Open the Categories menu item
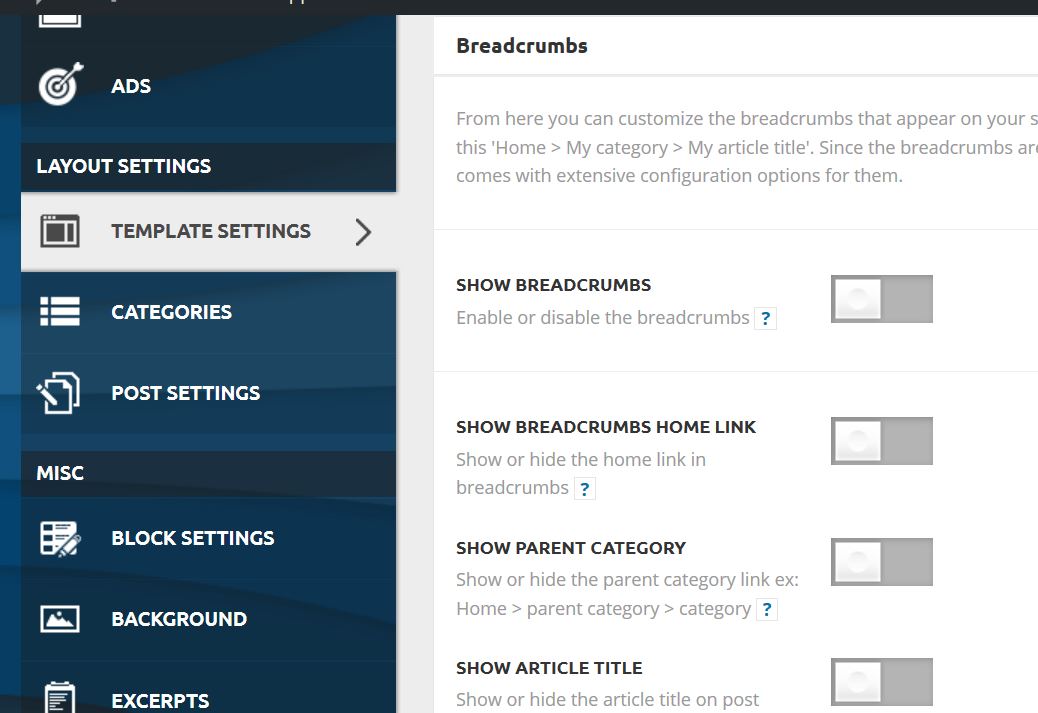 [209, 312]
